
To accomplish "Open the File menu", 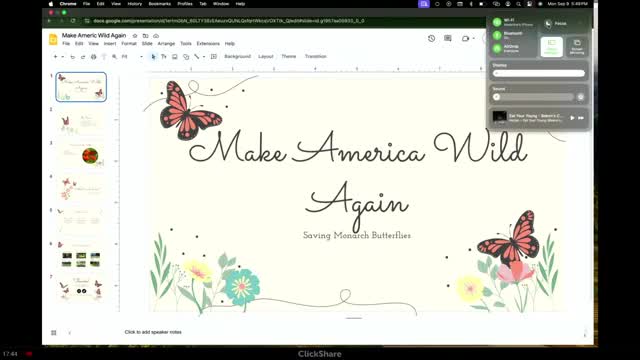I will click(x=66, y=44).
